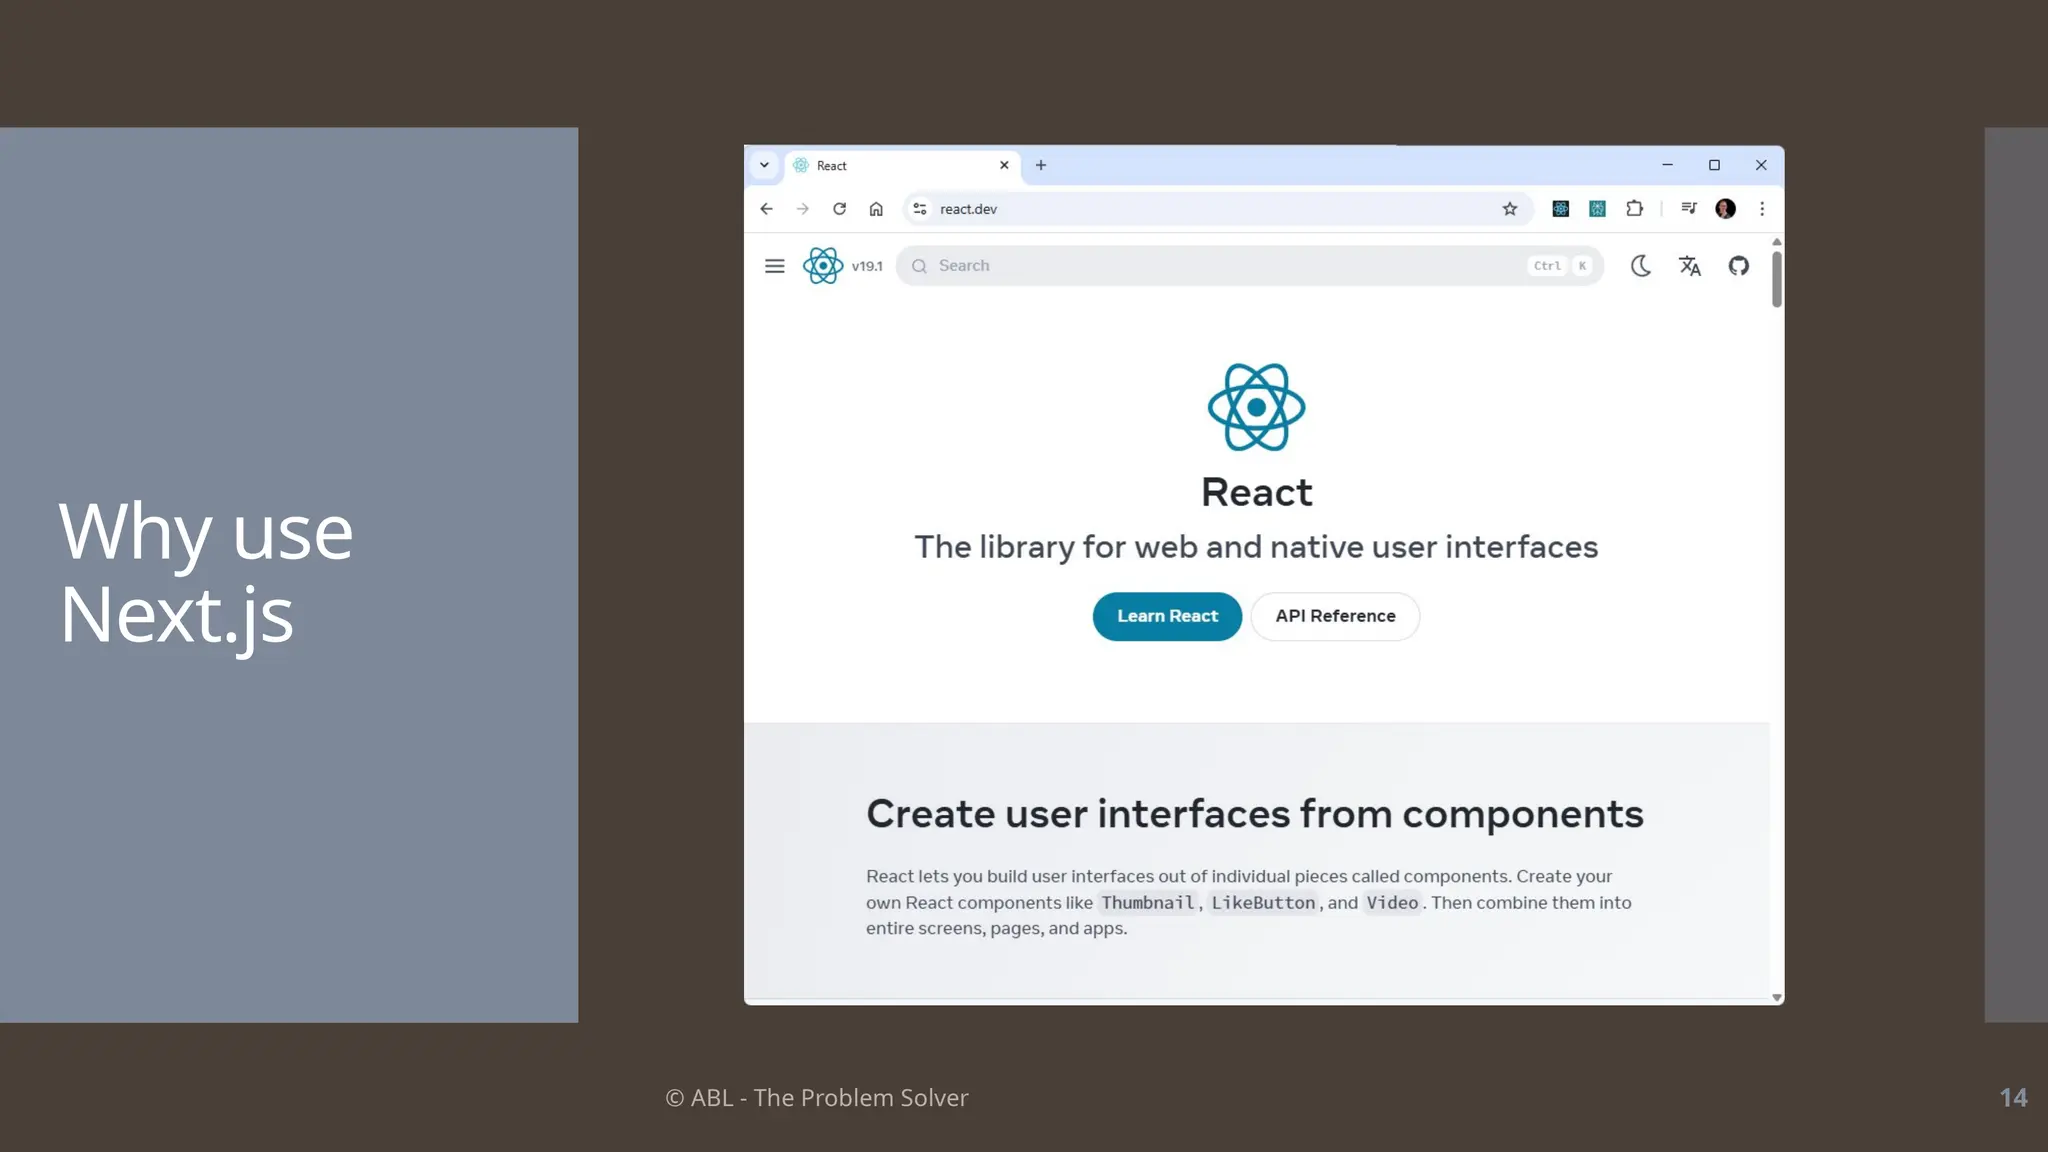Open the browser profile avatar

click(1726, 209)
